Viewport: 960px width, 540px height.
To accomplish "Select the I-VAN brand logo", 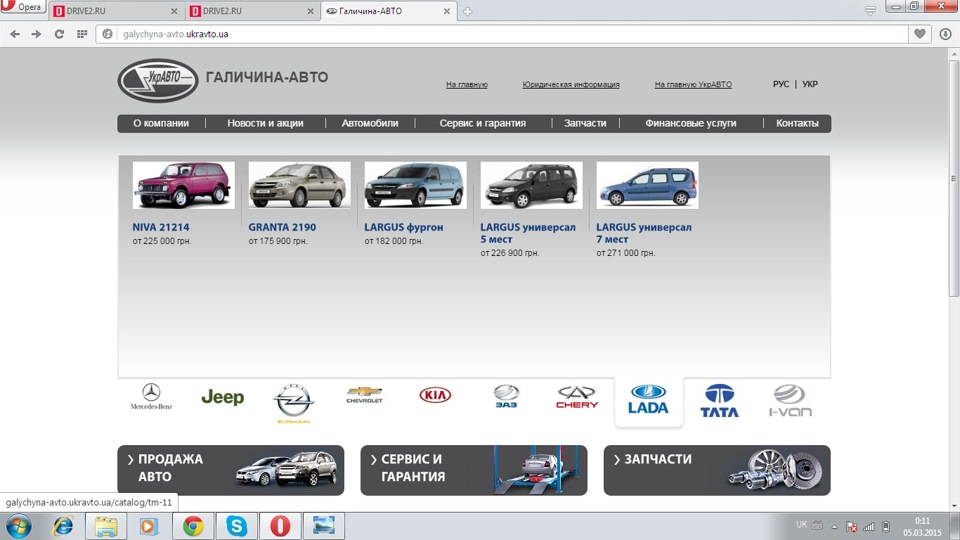I will (x=790, y=401).
